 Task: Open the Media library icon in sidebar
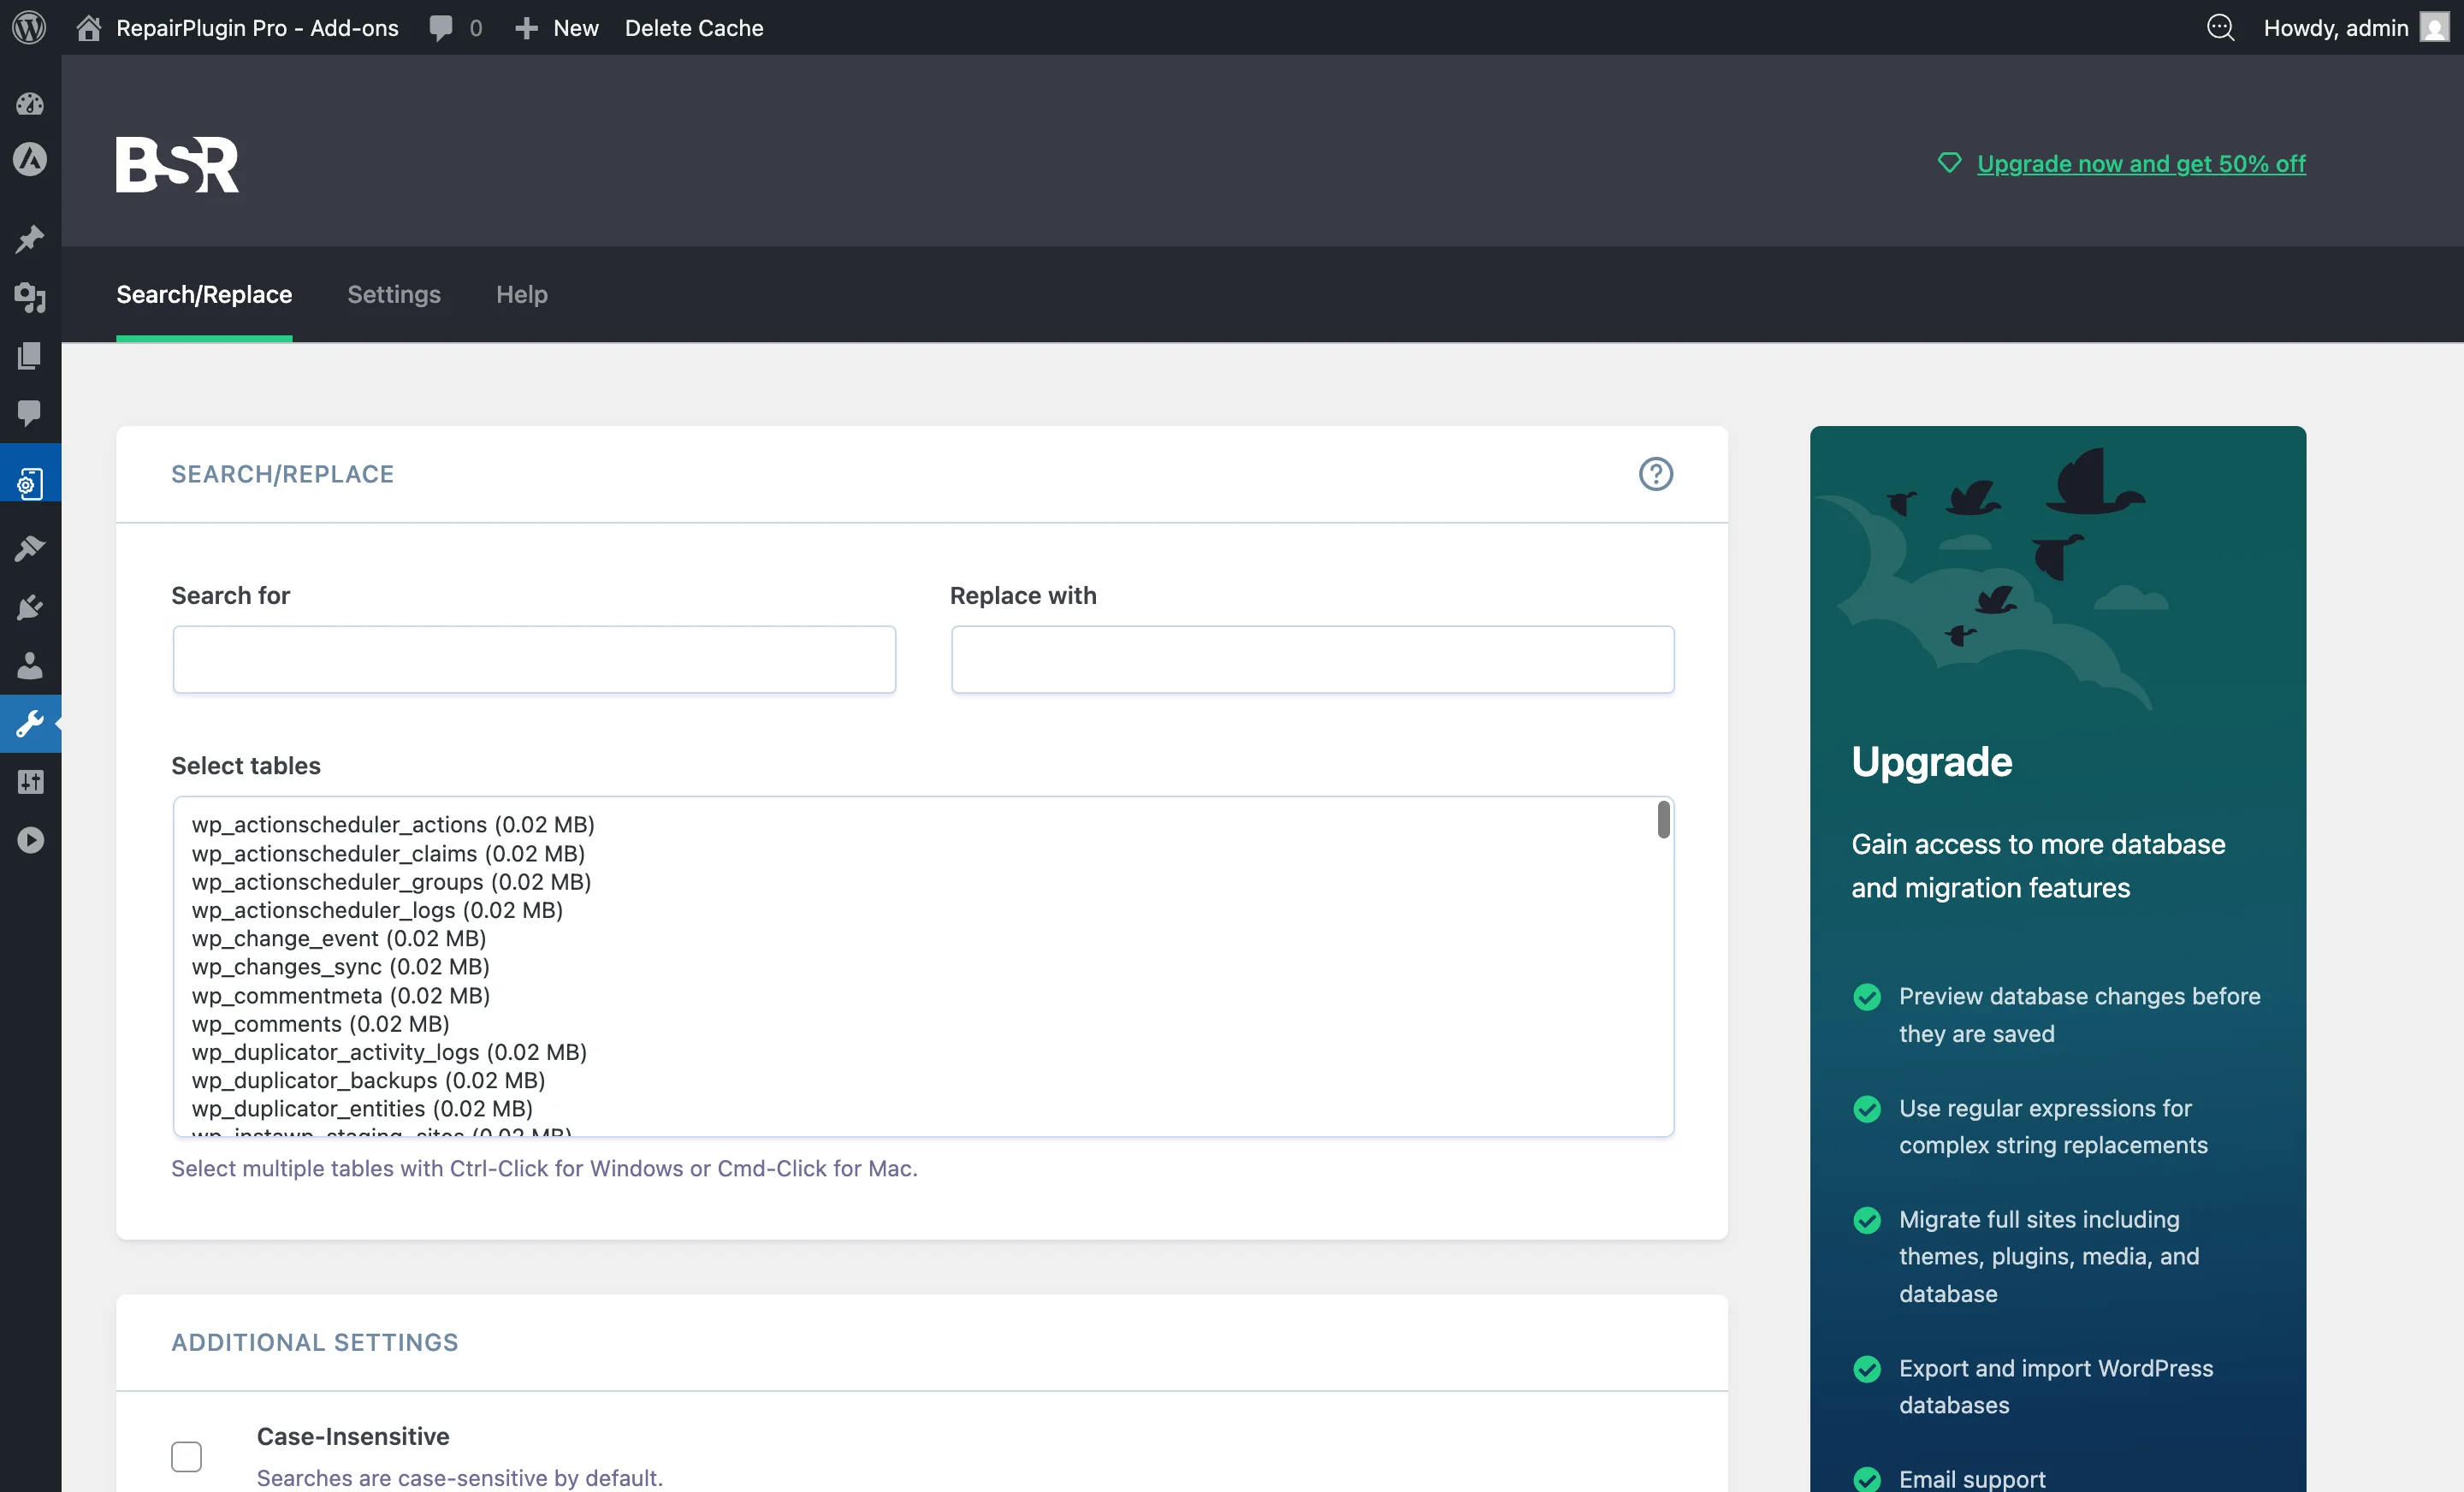[30, 298]
